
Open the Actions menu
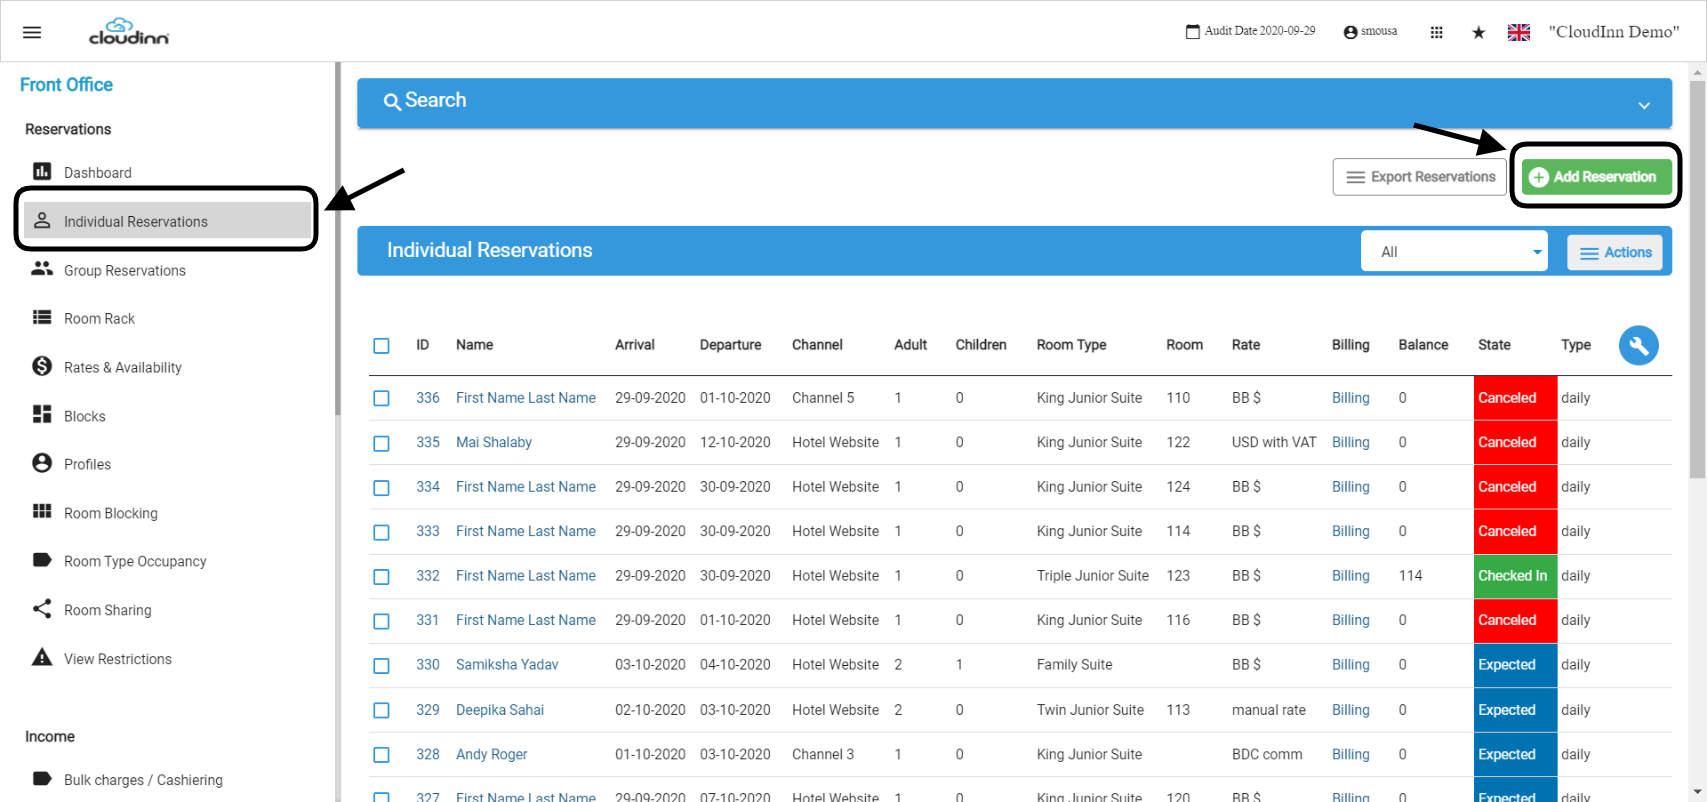tap(1615, 252)
